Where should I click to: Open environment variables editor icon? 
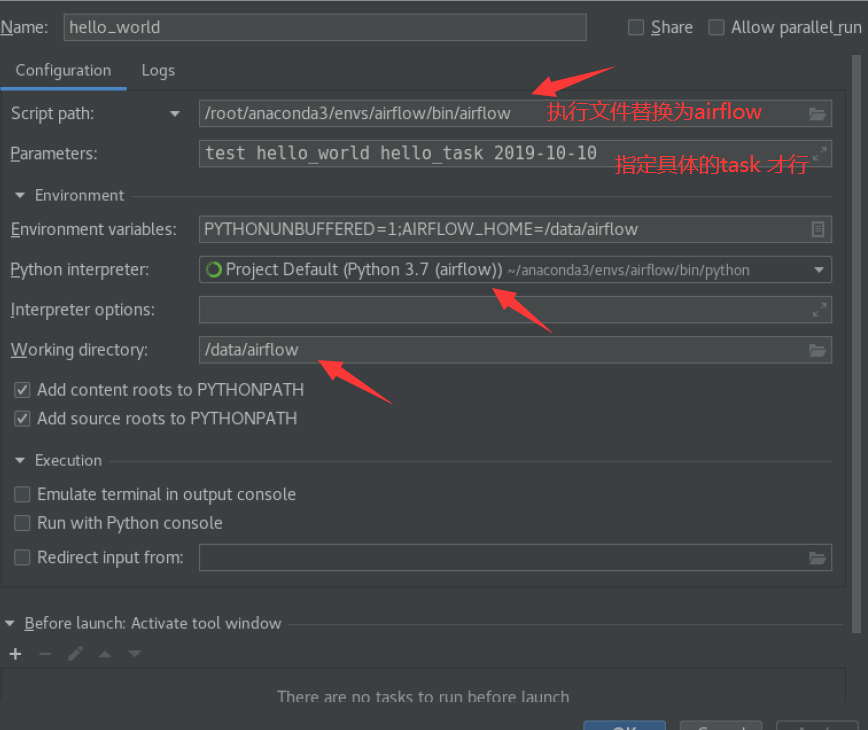pos(818,229)
